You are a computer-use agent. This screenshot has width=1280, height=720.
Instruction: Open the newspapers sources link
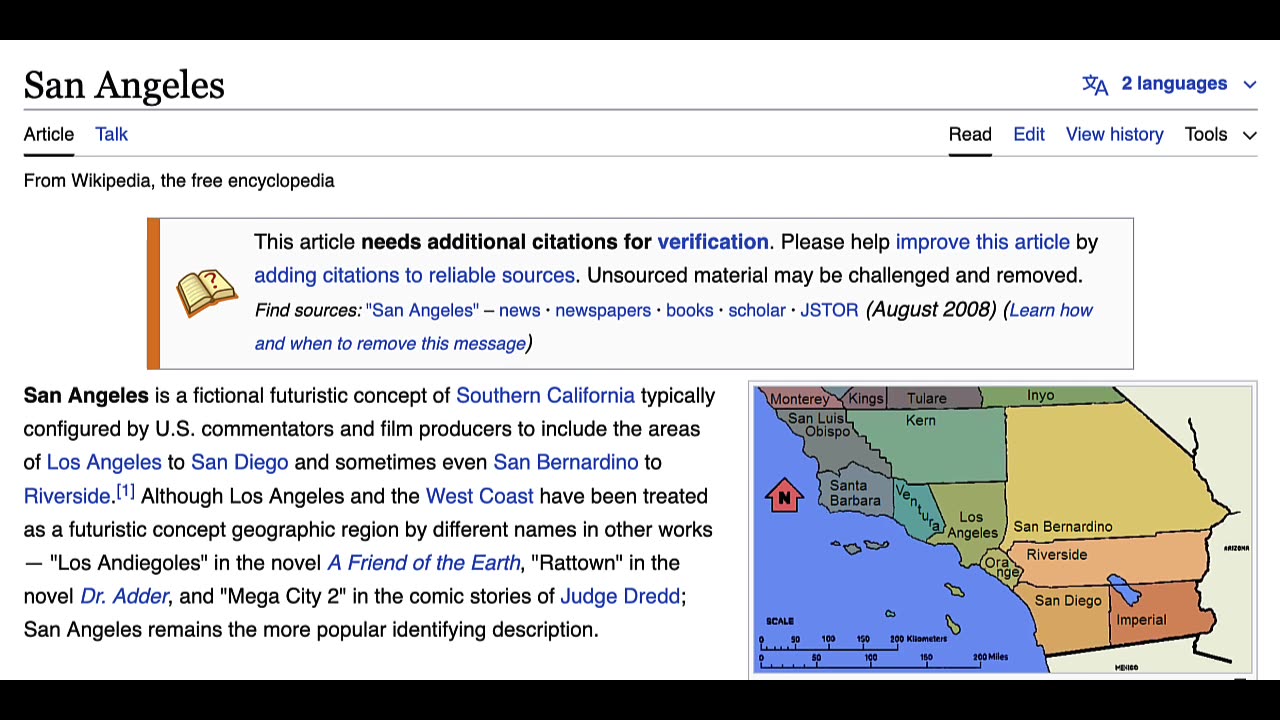603,310
